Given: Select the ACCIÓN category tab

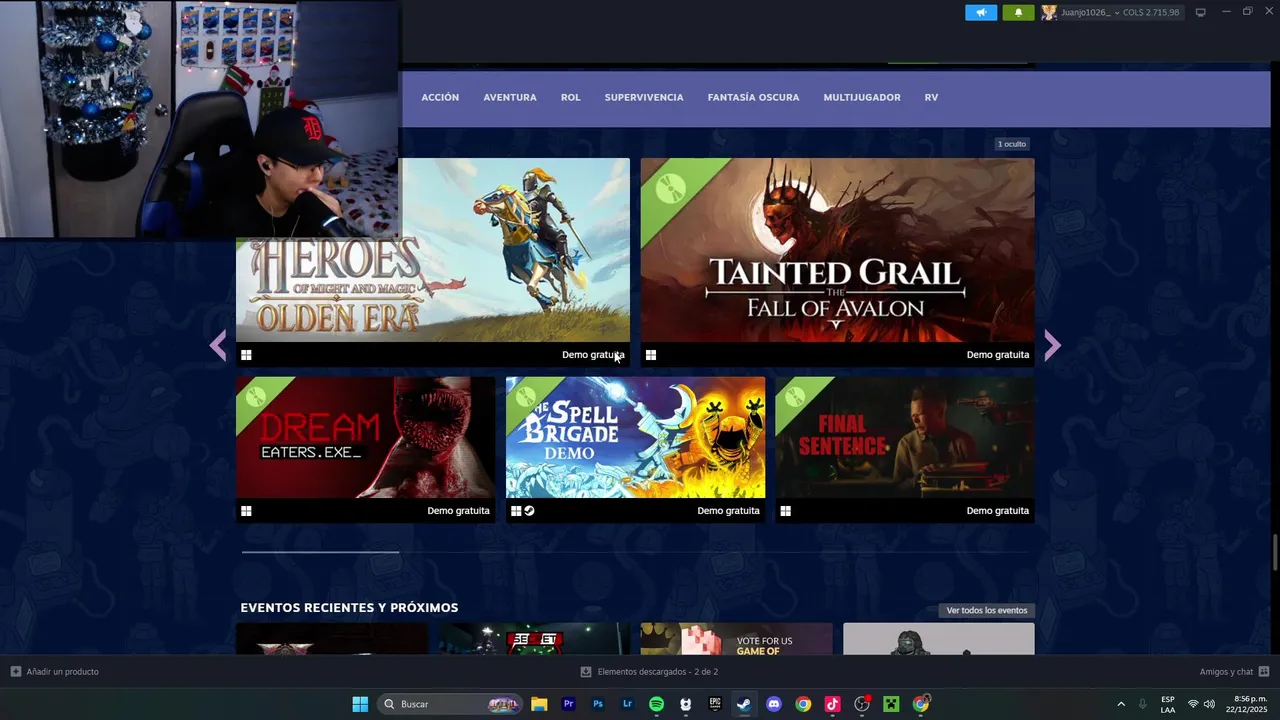Looking at the screenshot, I should (x=440, y=97).
